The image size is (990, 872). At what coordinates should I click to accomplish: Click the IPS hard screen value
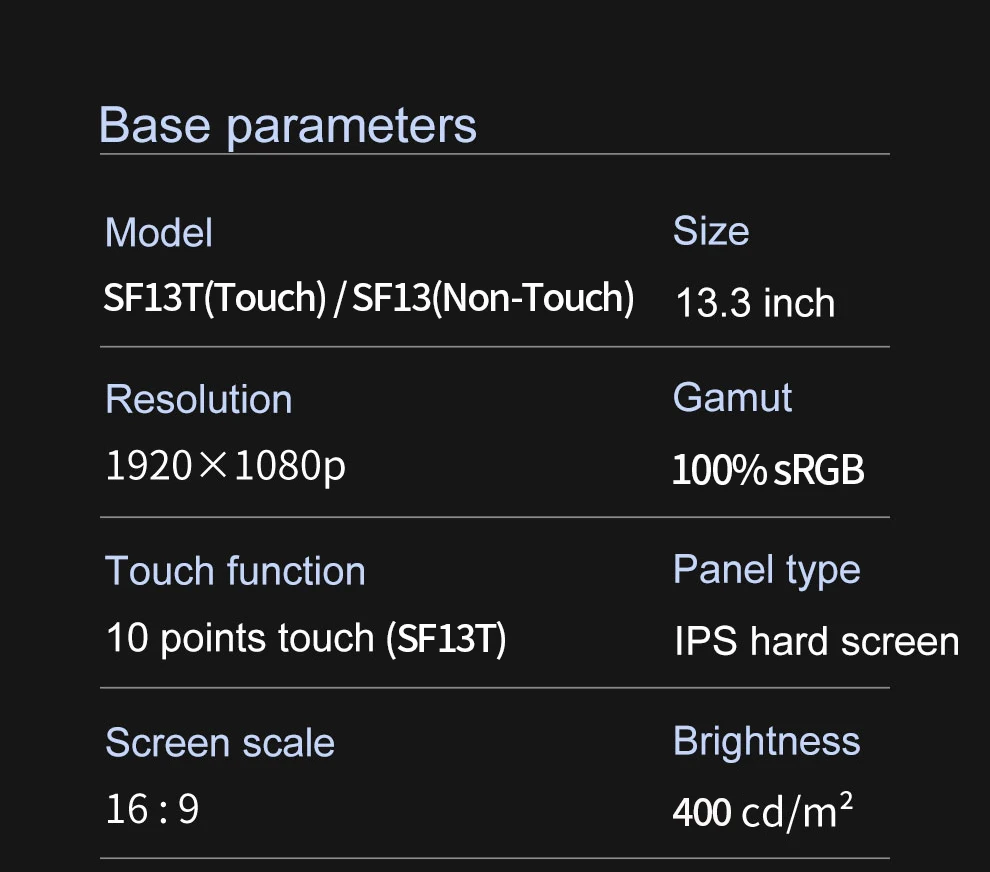(x=817, y=642)
